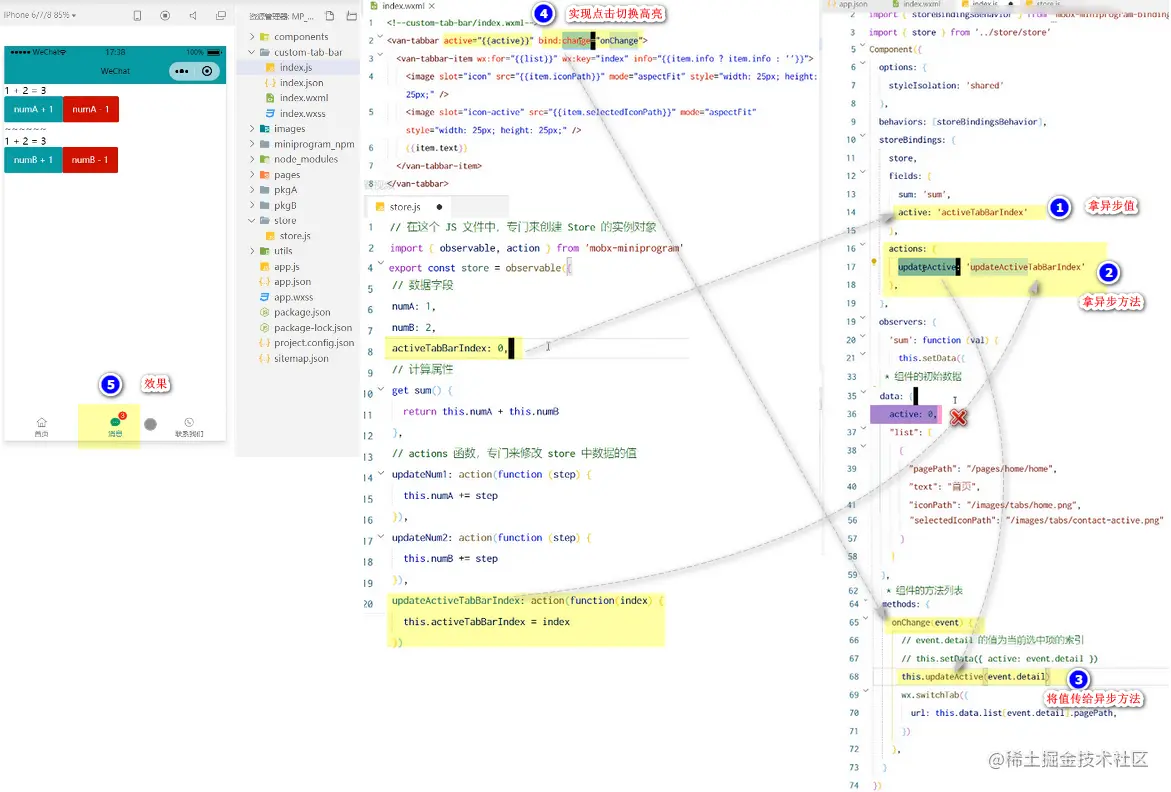Click the record icon in simulator toolbar
The width and height of the screenshot is (1171, 792).
(x=165, y=16)
